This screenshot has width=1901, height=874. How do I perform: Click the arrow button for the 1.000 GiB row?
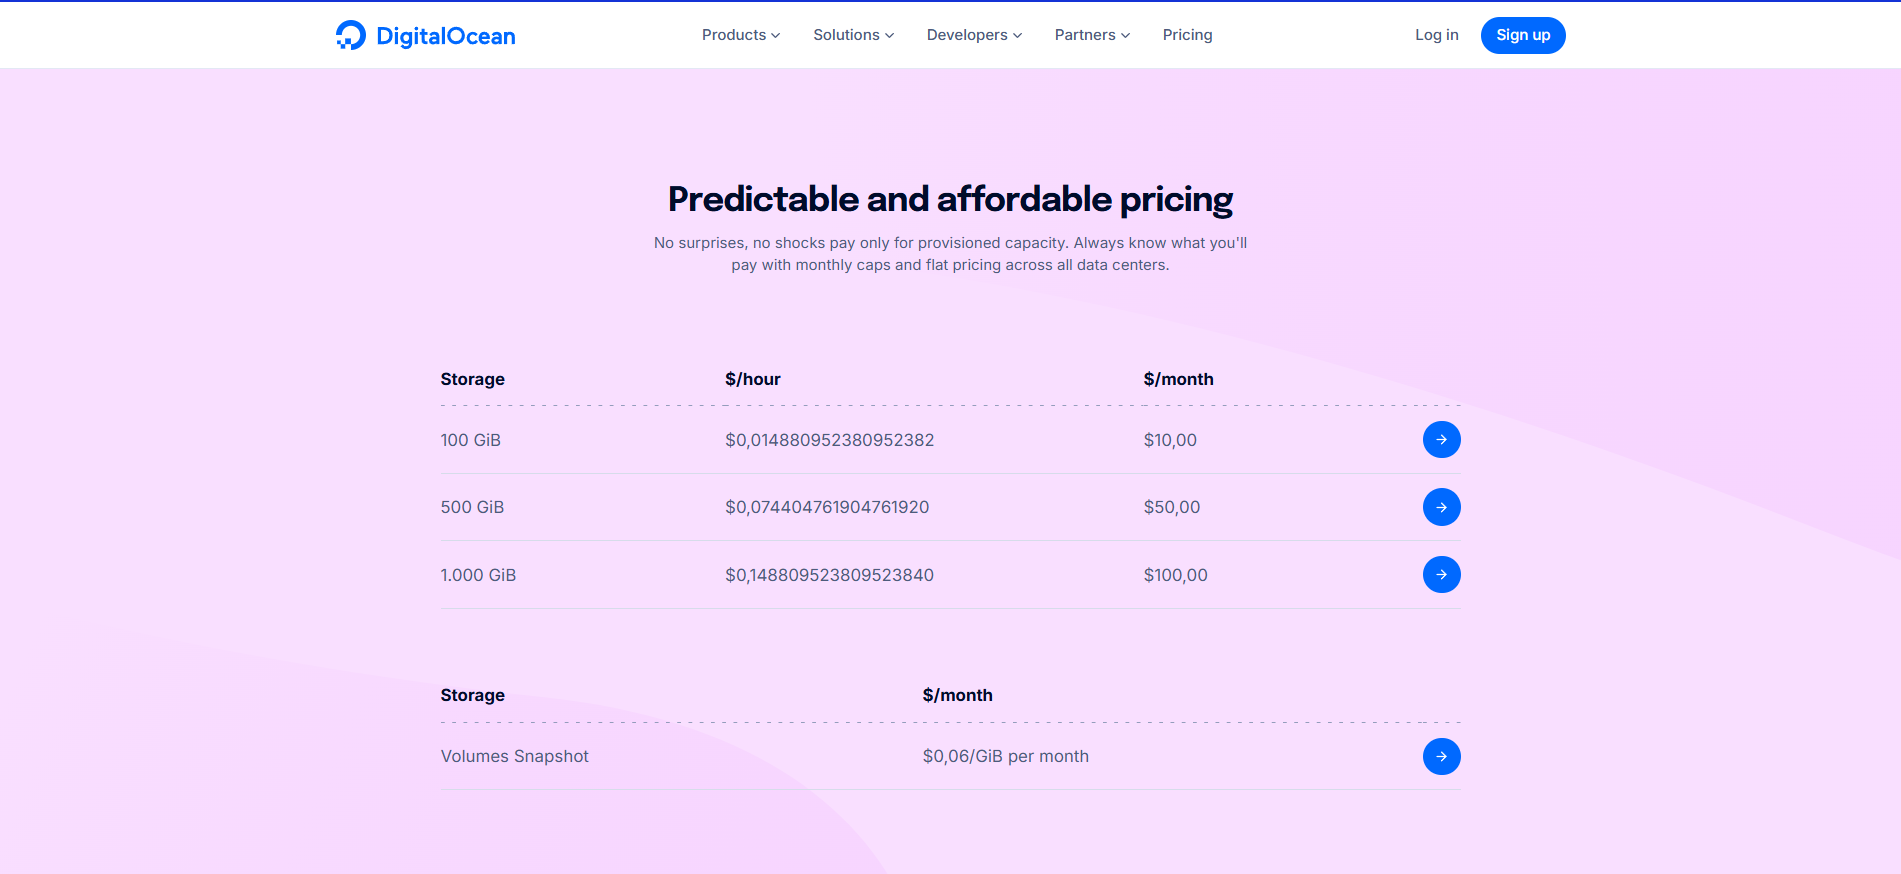1441,575
